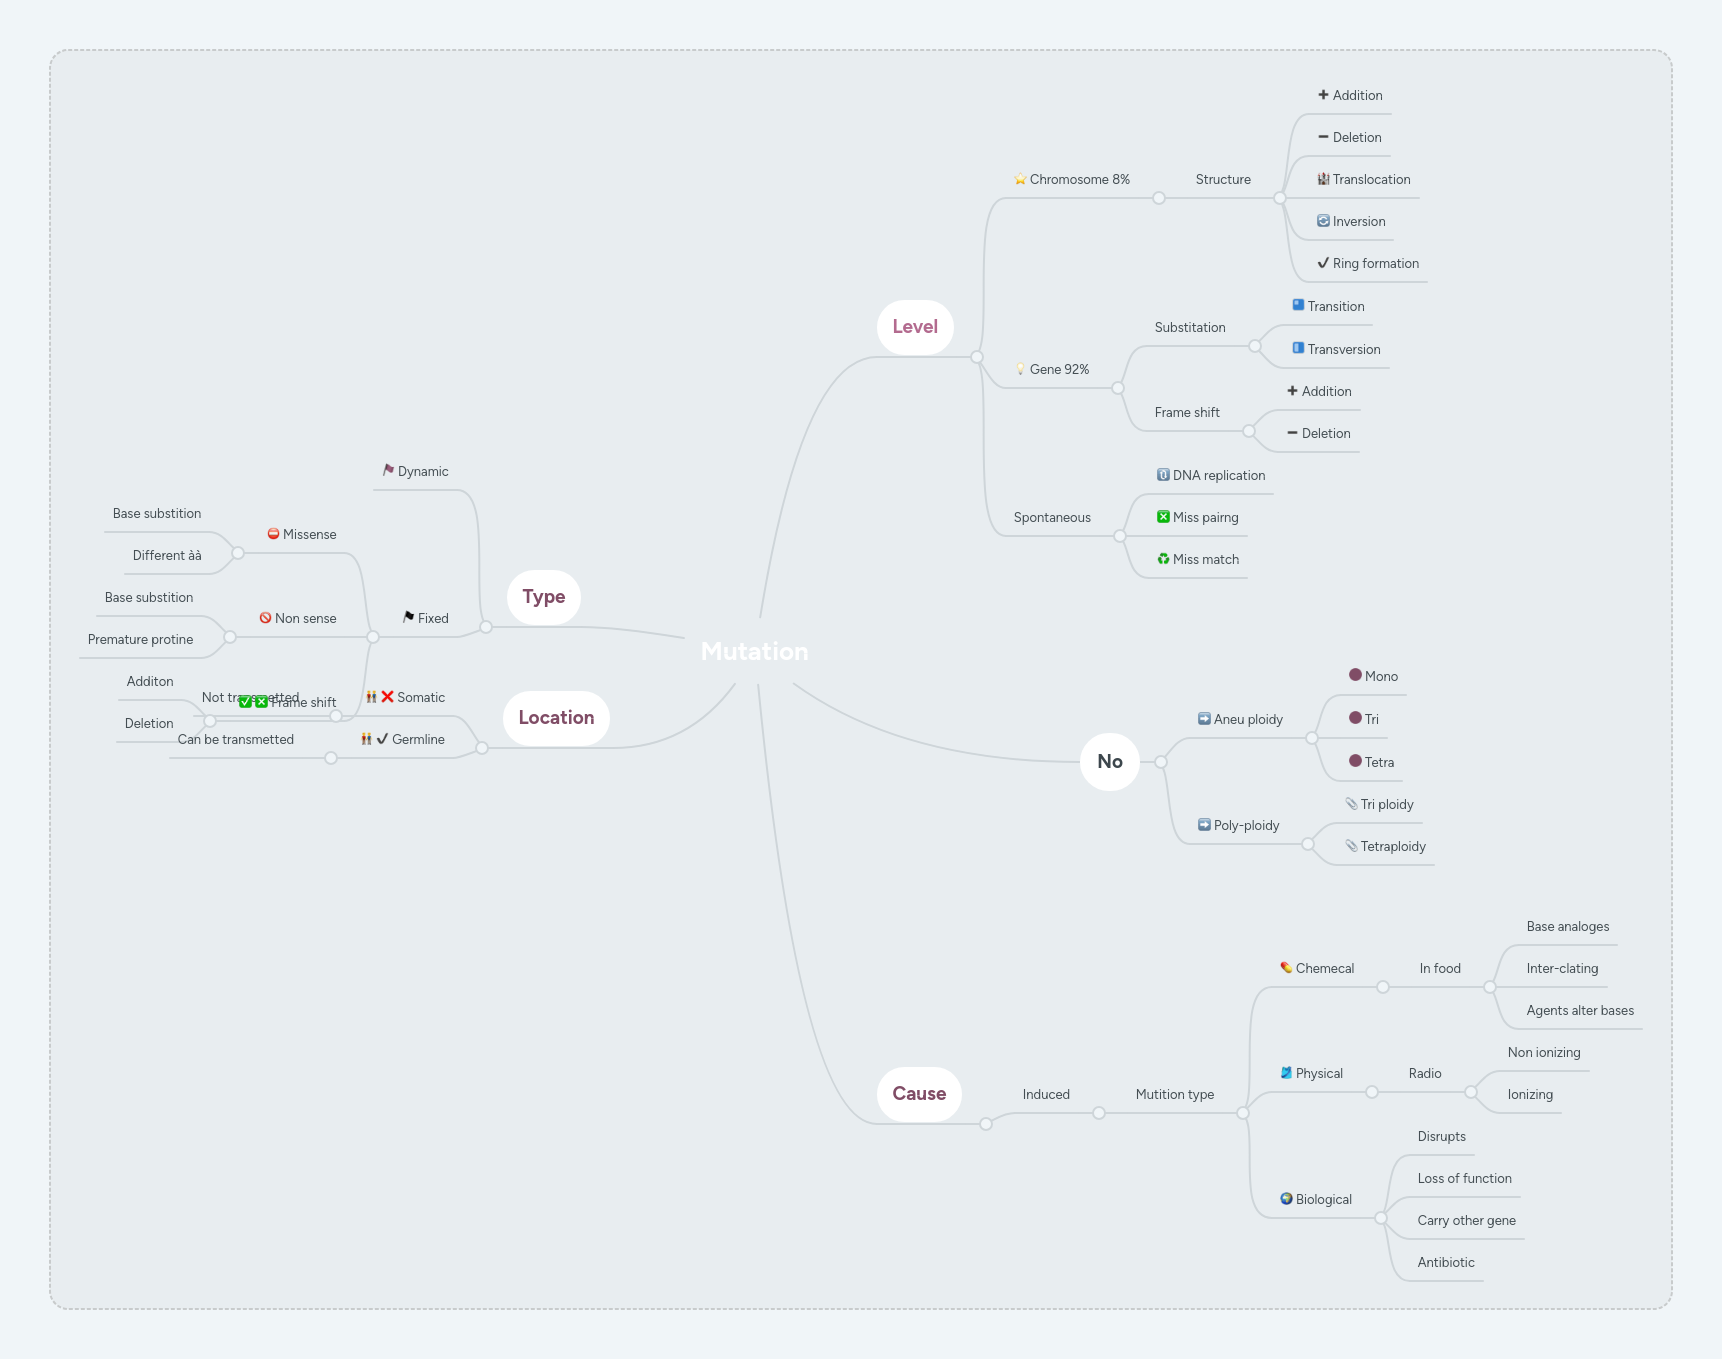Collapse the Aneu ploidy subtopics using its dot
1722x1359 pixels.
[x=1312, y=738]
